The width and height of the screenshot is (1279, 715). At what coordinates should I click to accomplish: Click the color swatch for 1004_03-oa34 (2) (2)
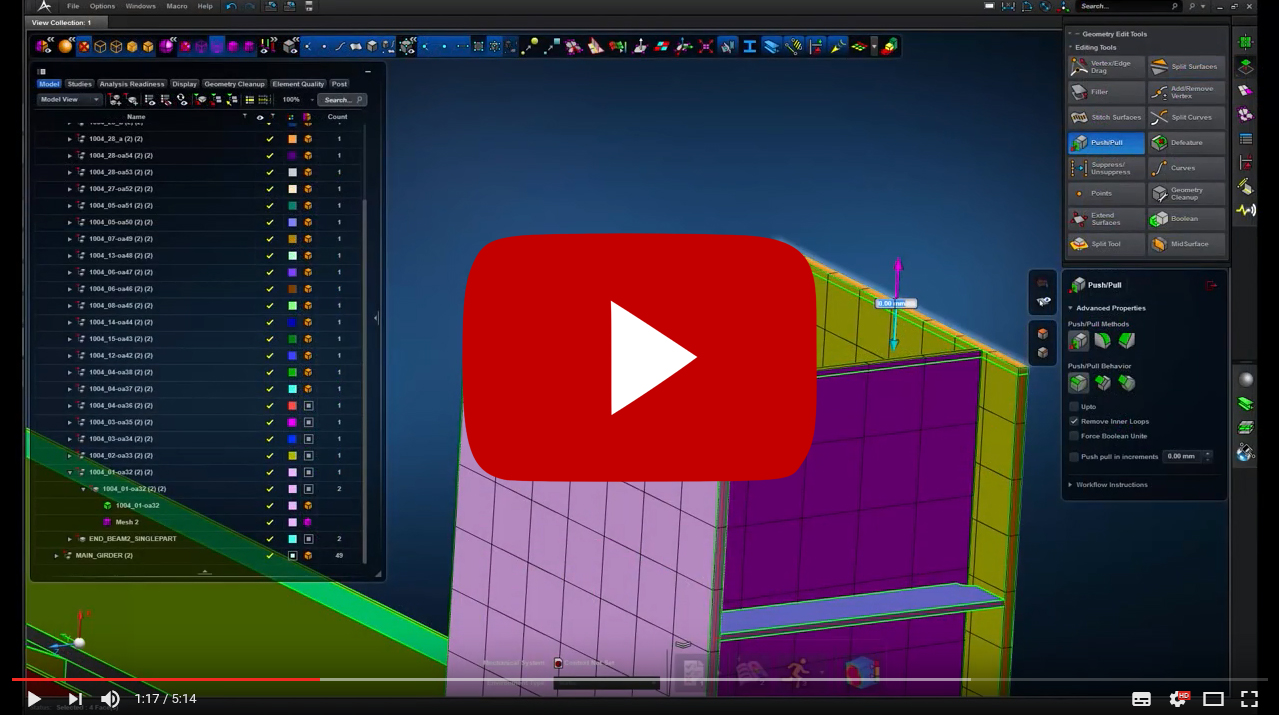tap(292, 439)
